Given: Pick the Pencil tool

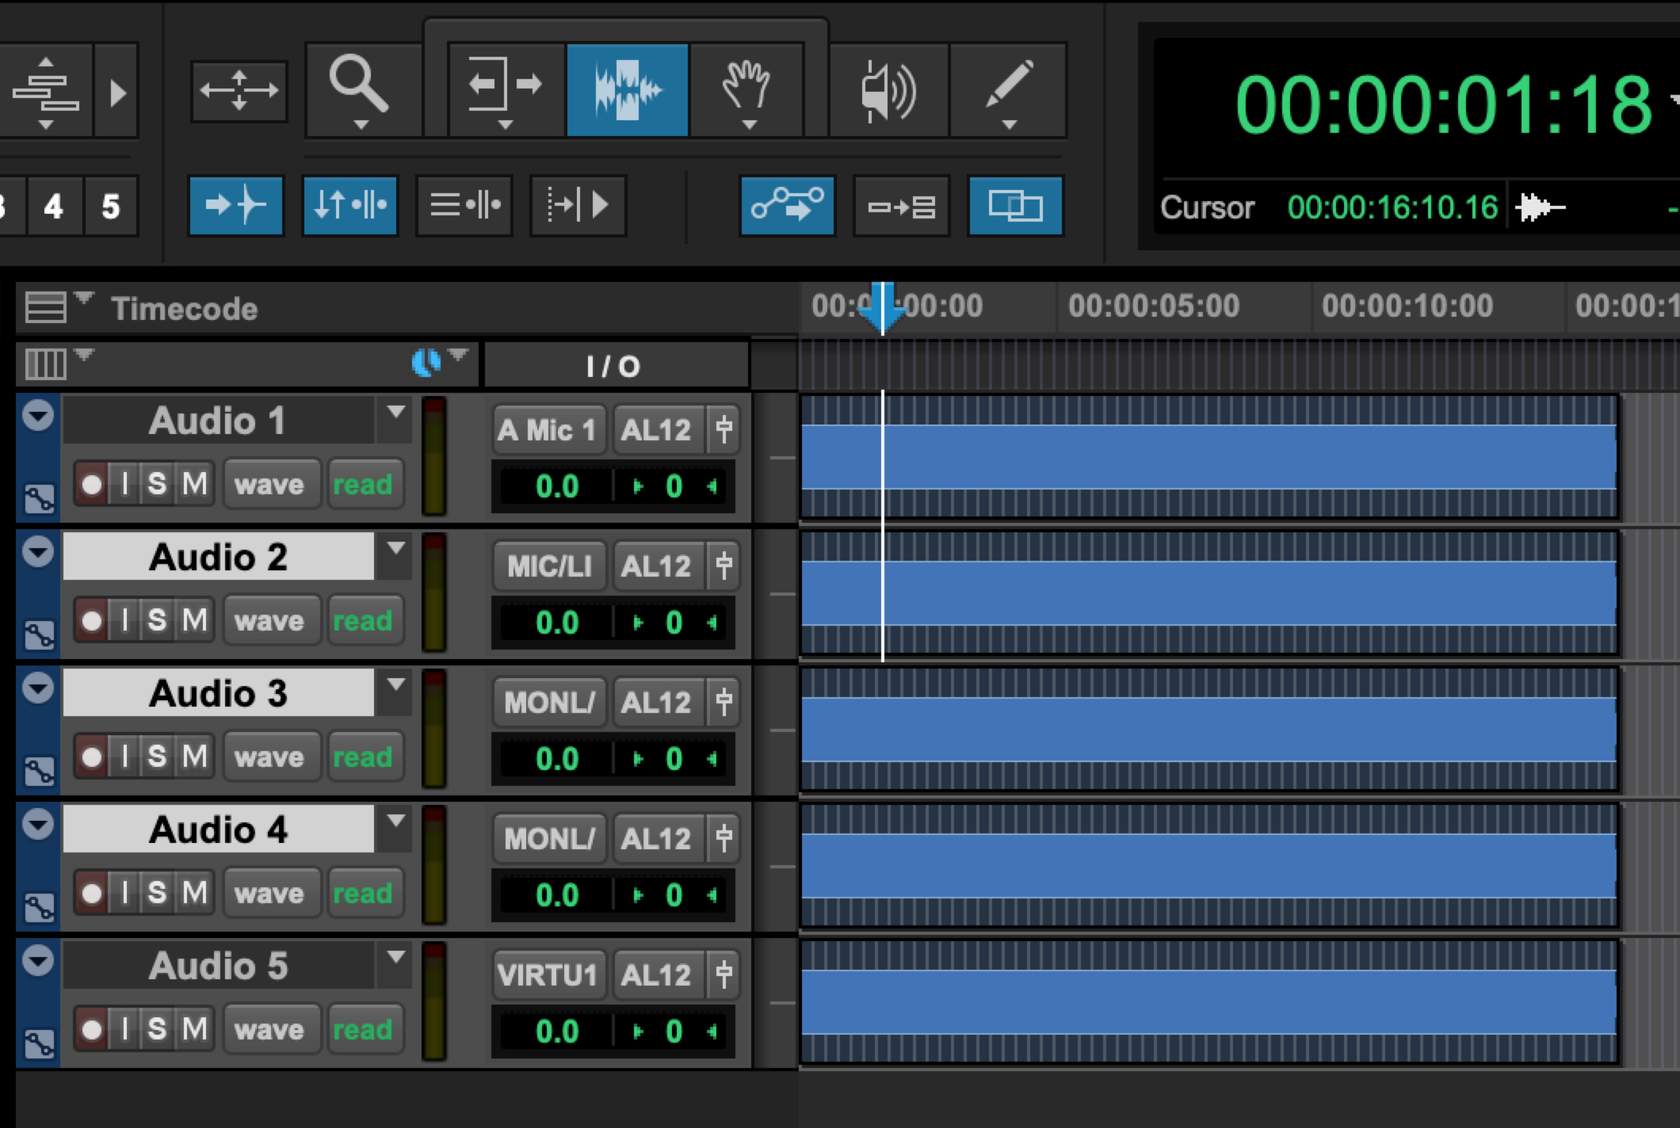Looking at the screenshot, I should [1008, 90].
